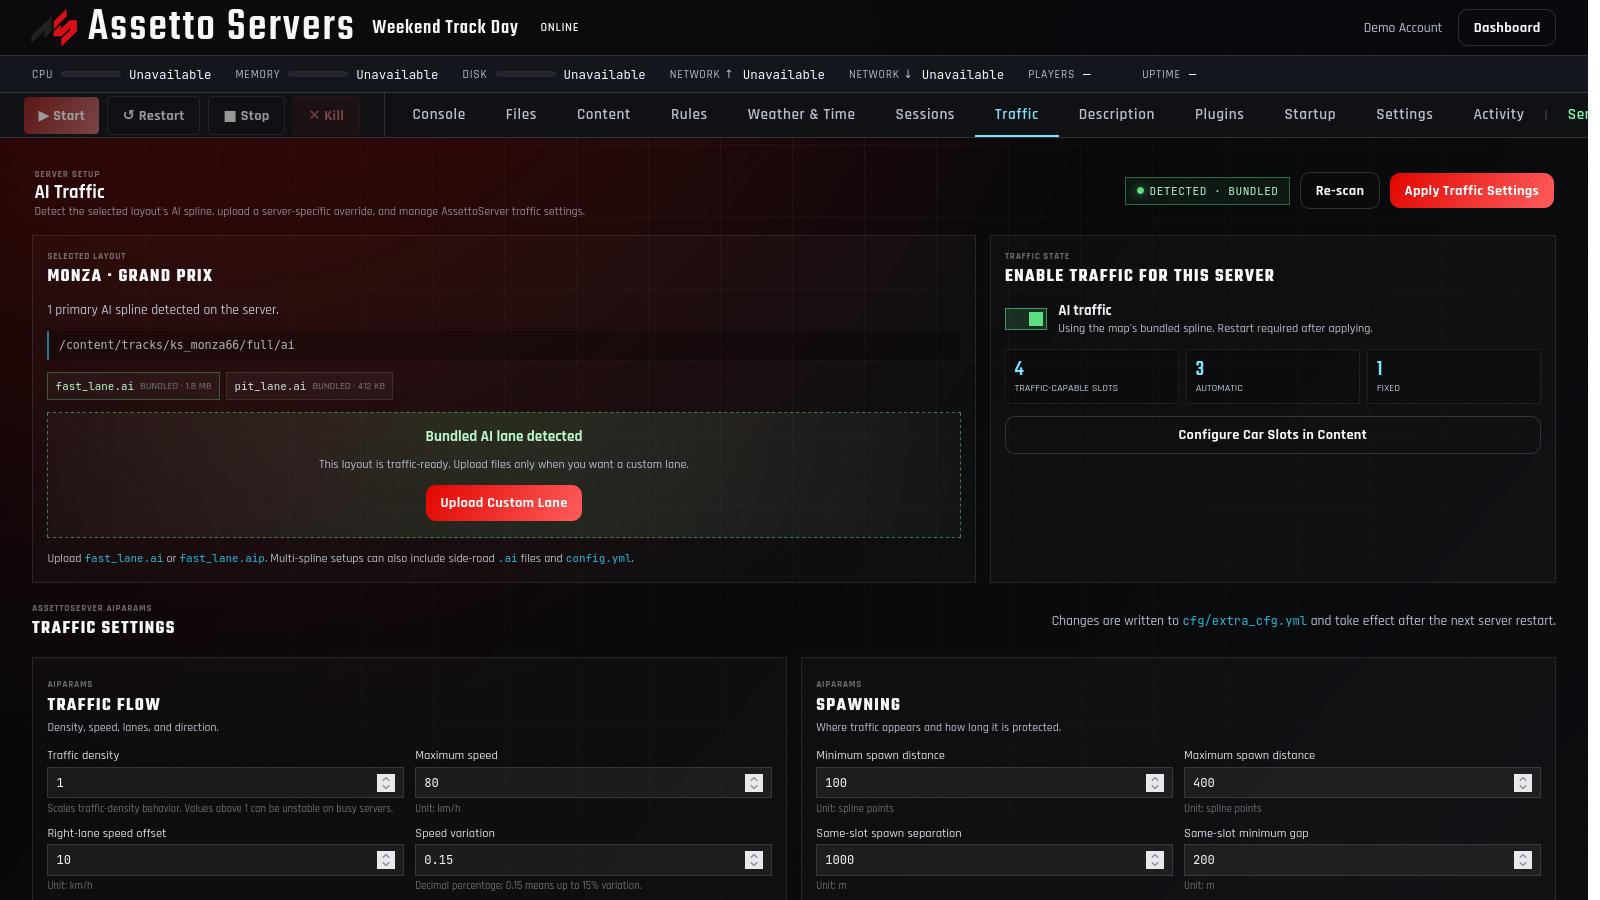1600x900 pixels.
Task: Switch to the Activity tab
Action: click(1499, 115)
